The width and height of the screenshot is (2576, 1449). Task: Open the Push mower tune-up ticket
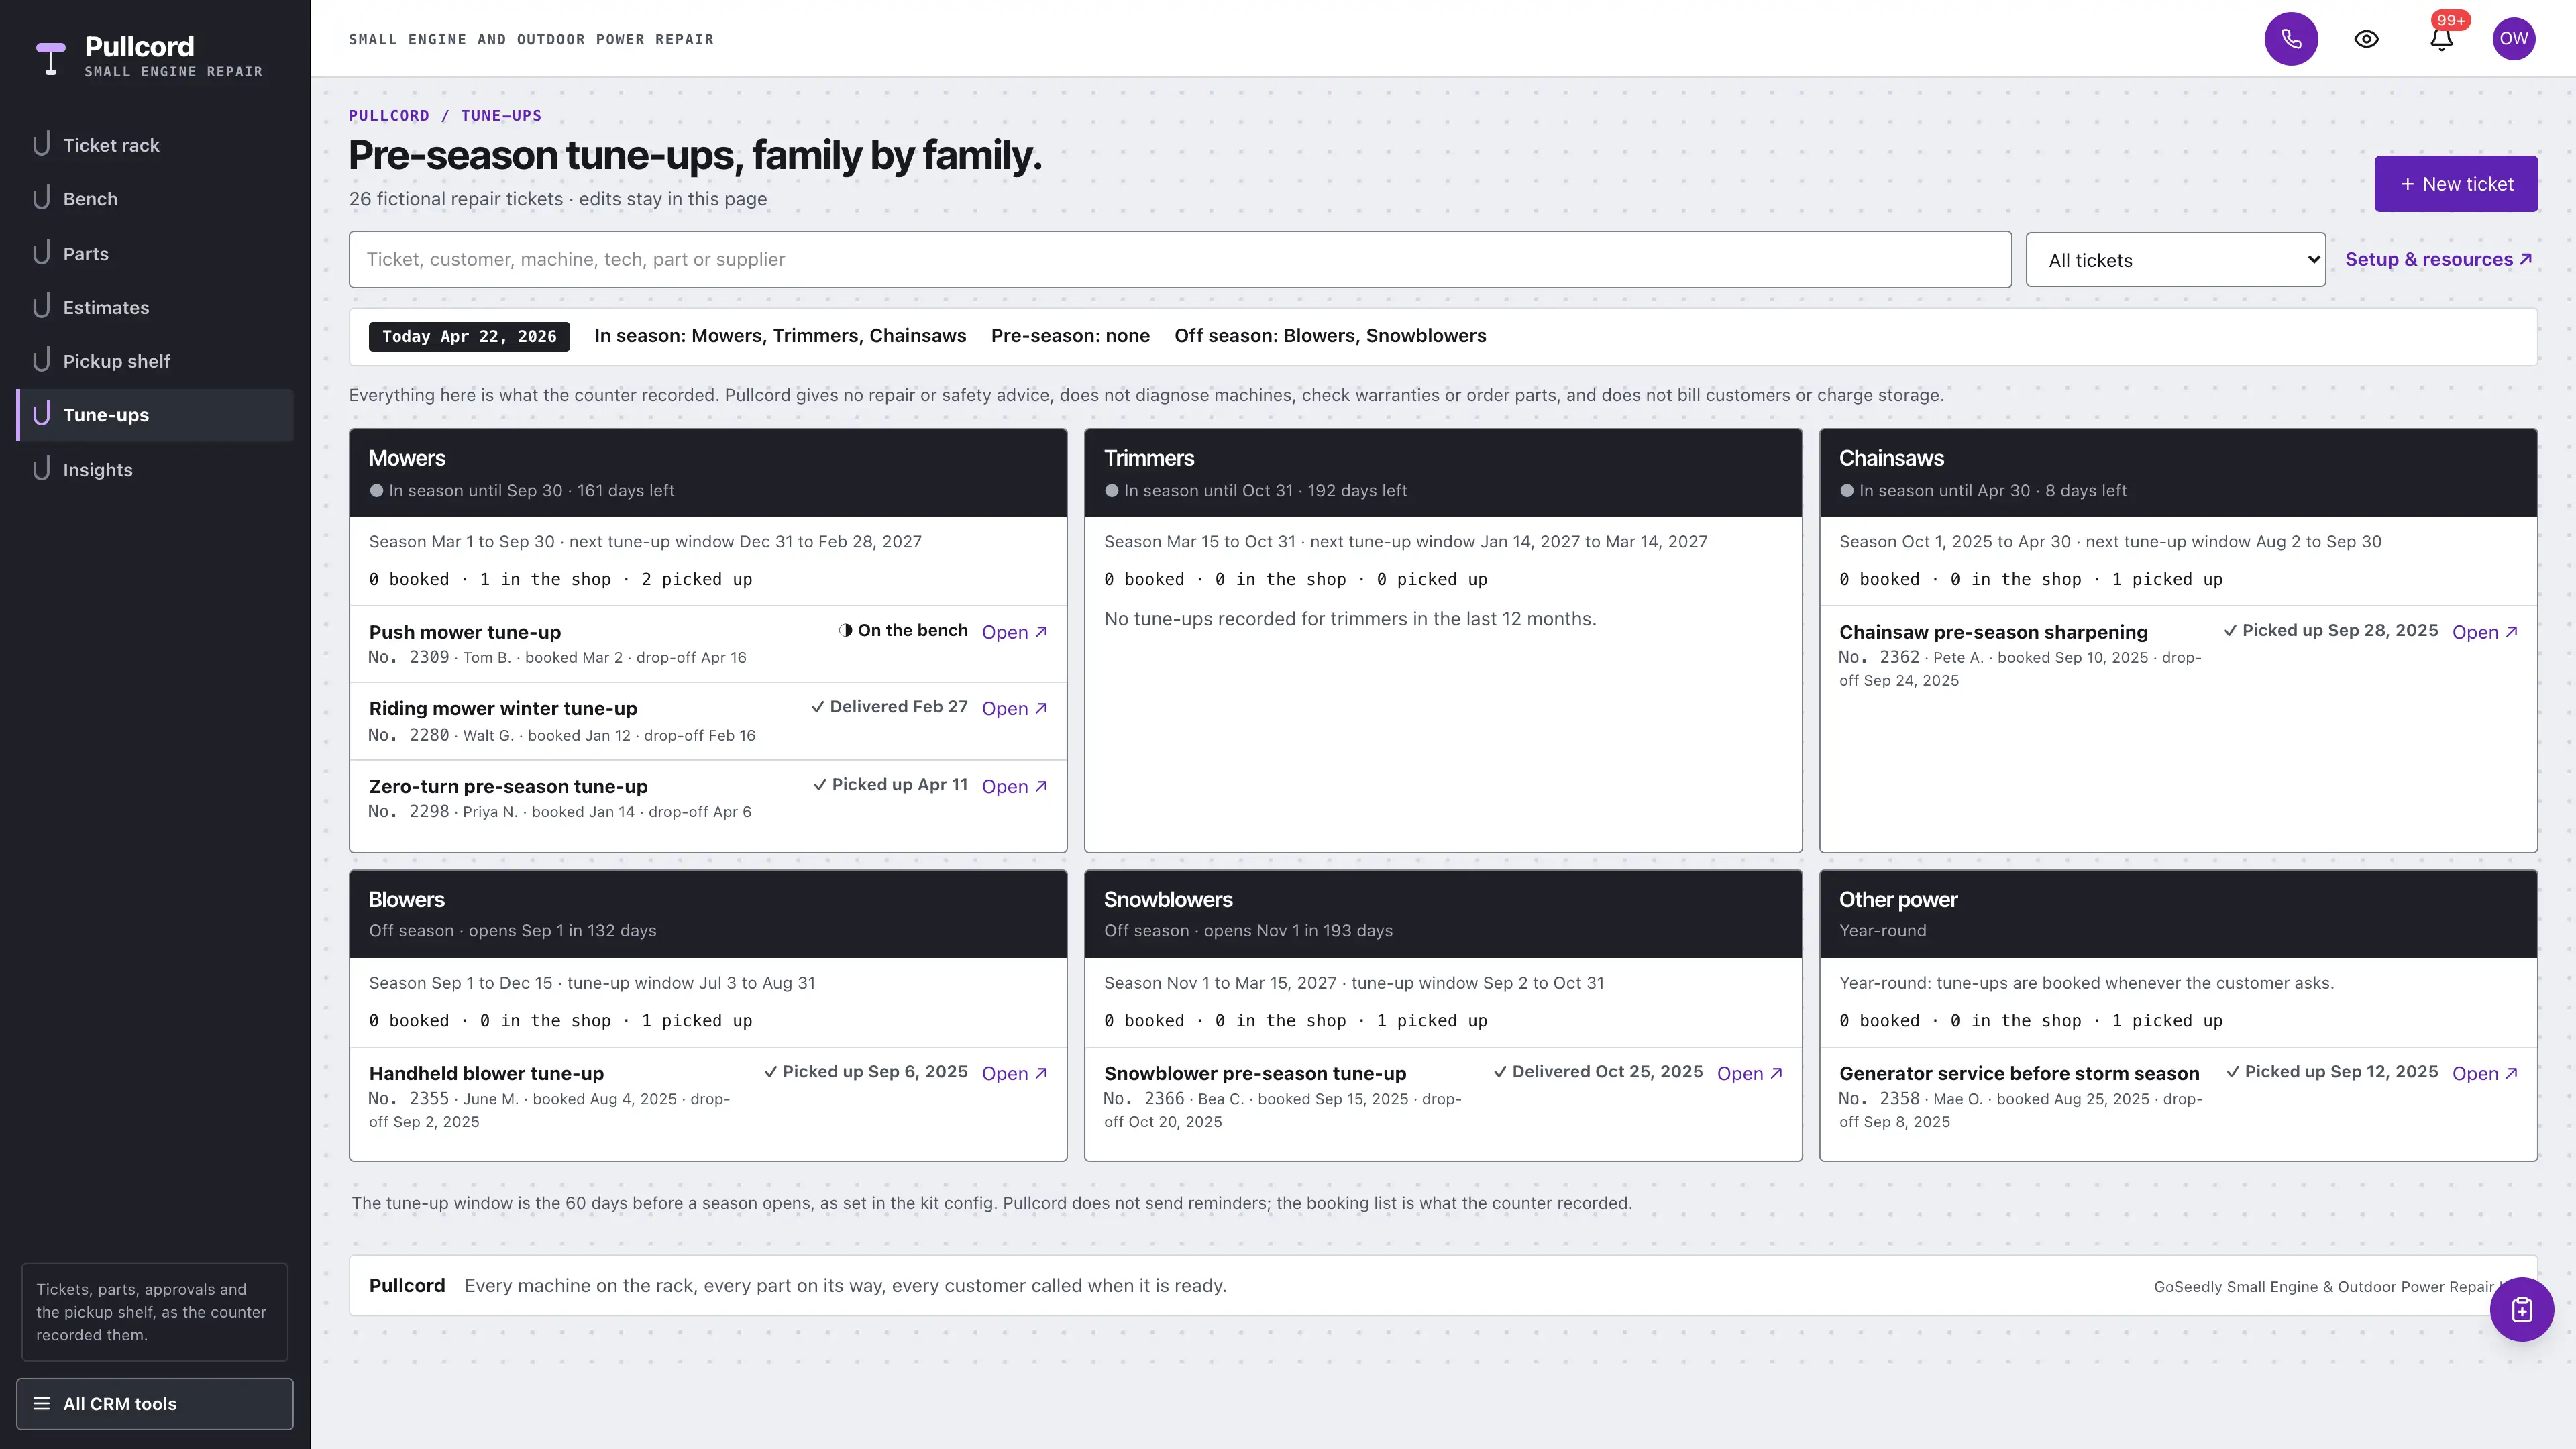point(1014,632)
